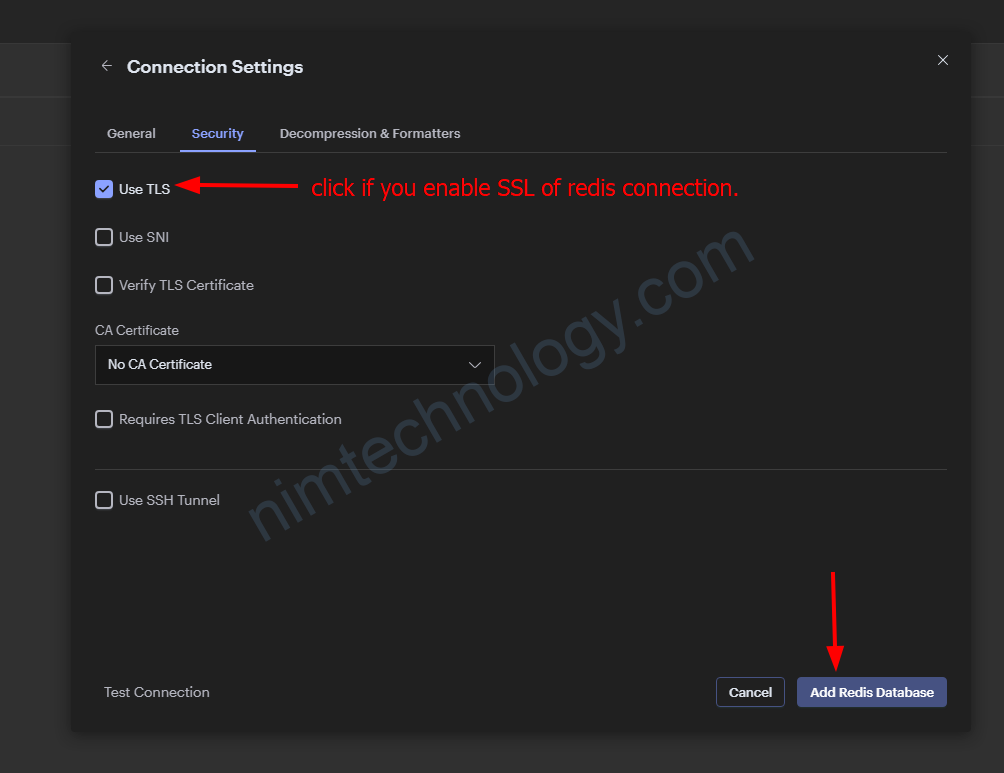Tick the Verify TLS Certificate checkbox
1004x773 pixels.
104,285
